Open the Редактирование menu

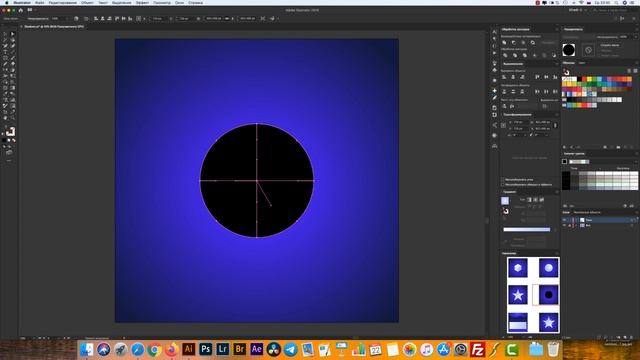tap(62, 2)
